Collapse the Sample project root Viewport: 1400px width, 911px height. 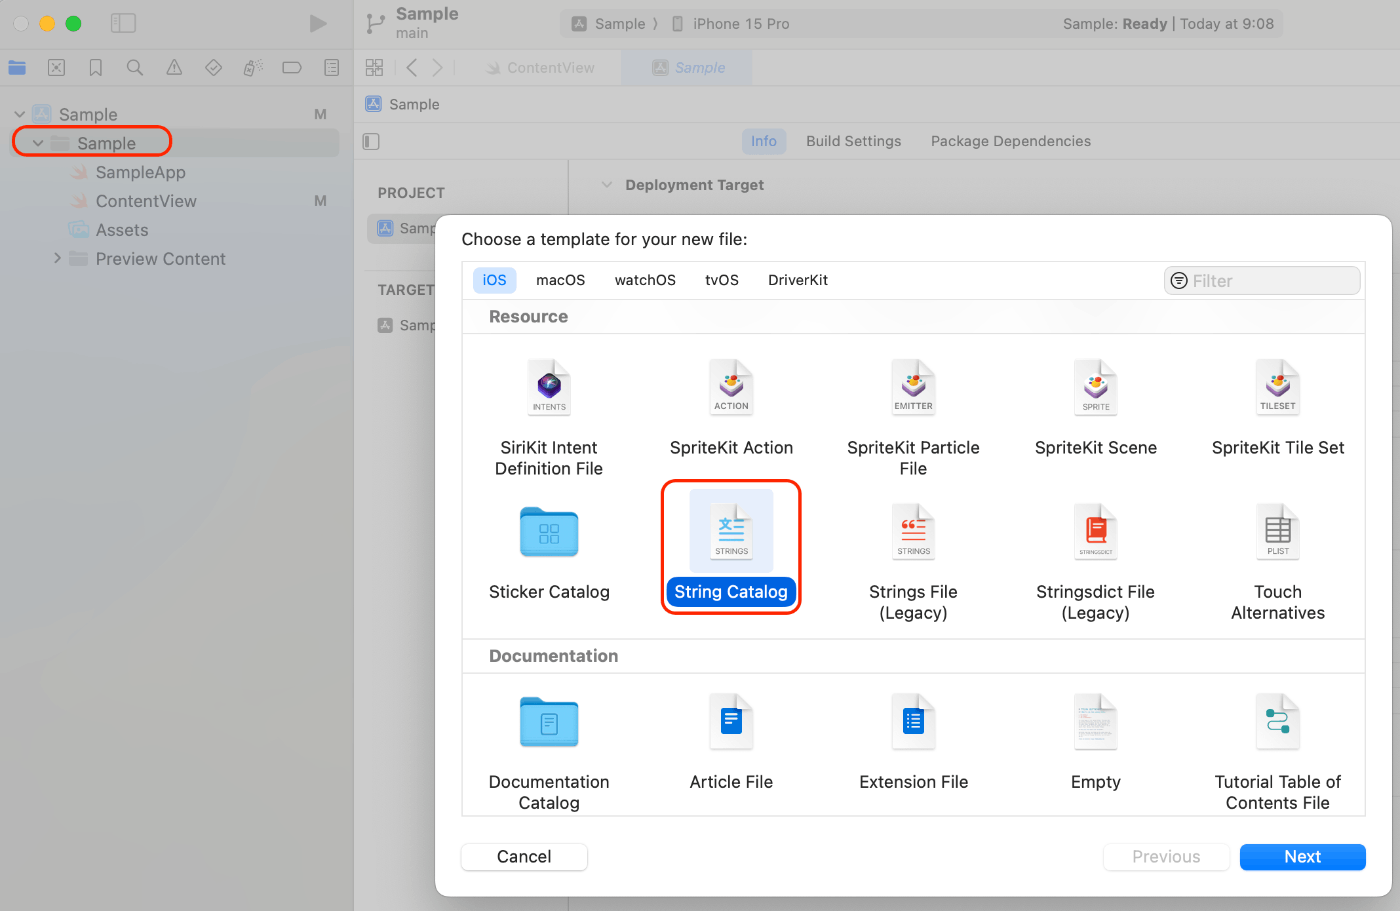[20, 114]
